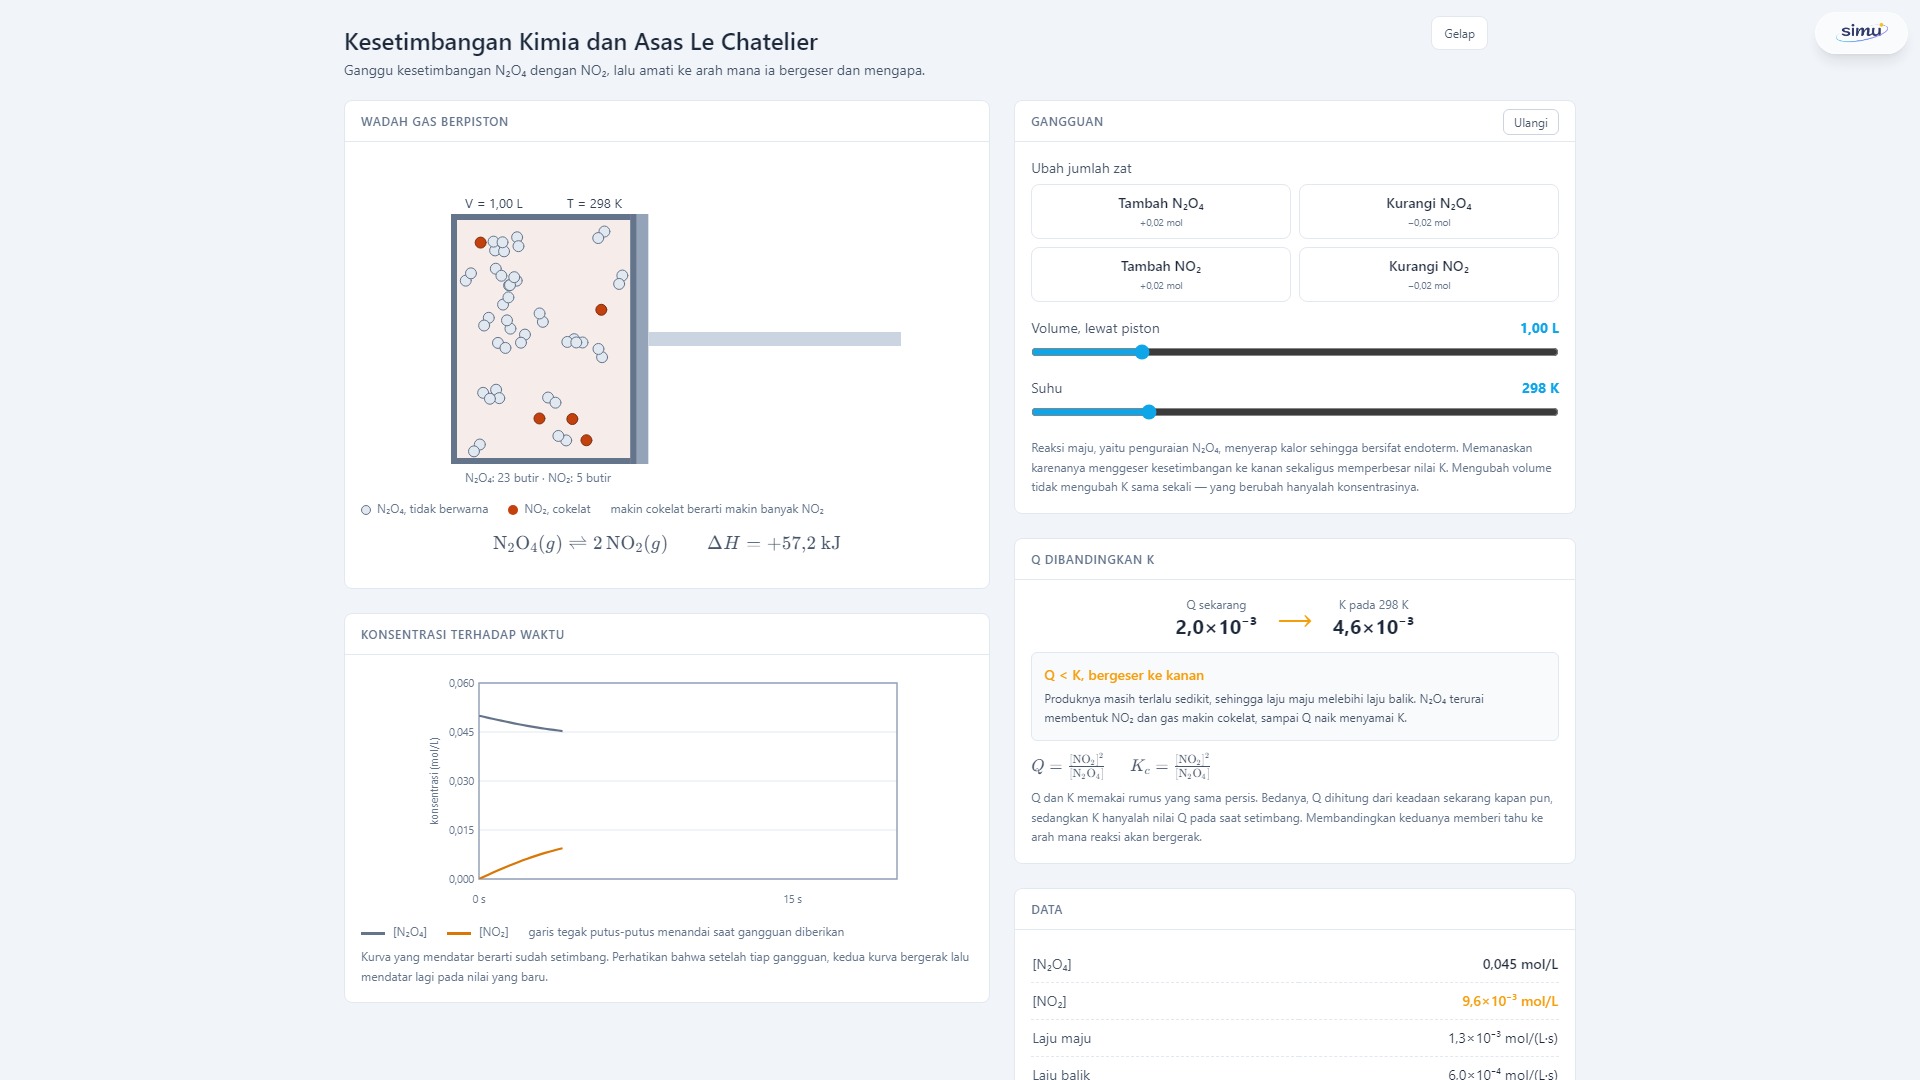This screenshot has width=1920, height=1080.
Task: Click Kurangi NO₂ button
Action: [x=1428, y=274]
